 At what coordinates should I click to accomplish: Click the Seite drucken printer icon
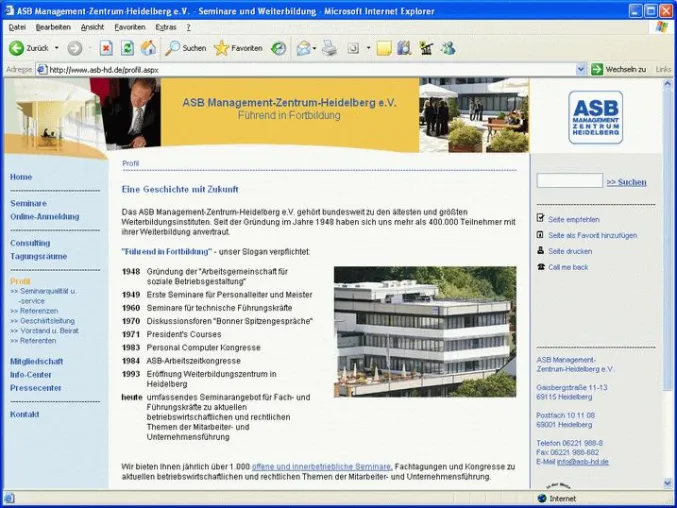(540, 250)
